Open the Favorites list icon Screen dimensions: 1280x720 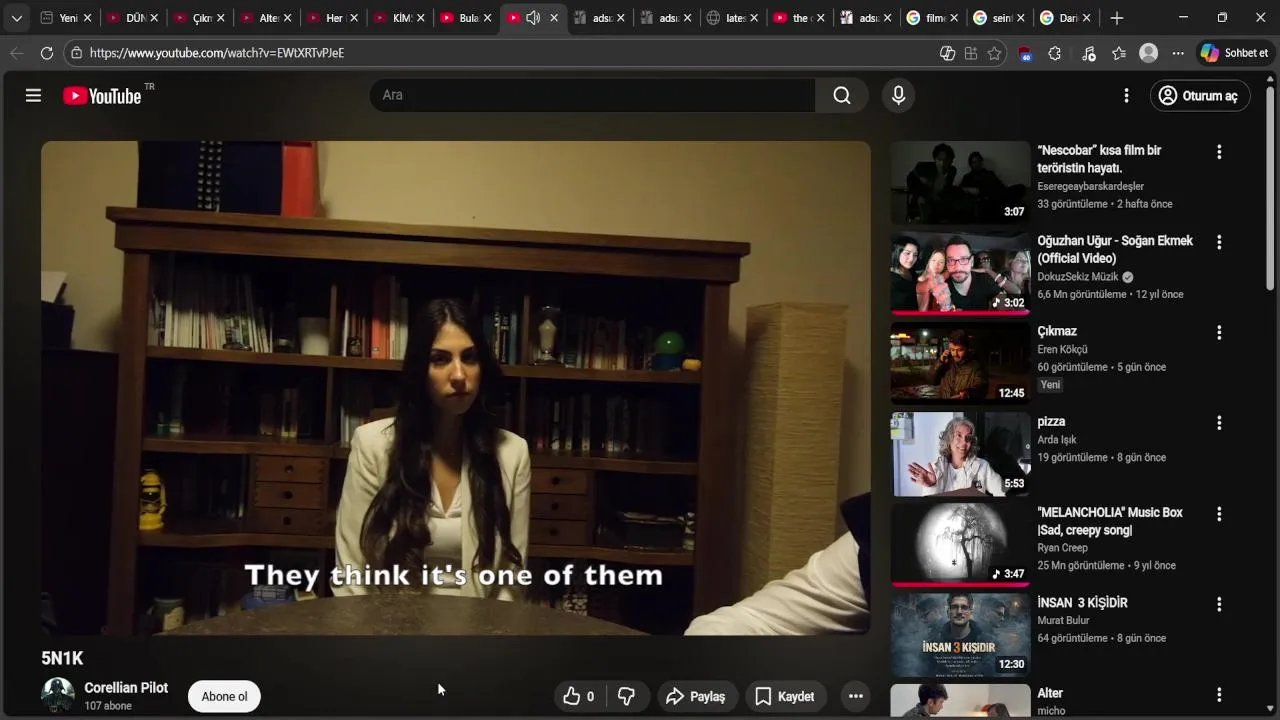[1119, 53]
